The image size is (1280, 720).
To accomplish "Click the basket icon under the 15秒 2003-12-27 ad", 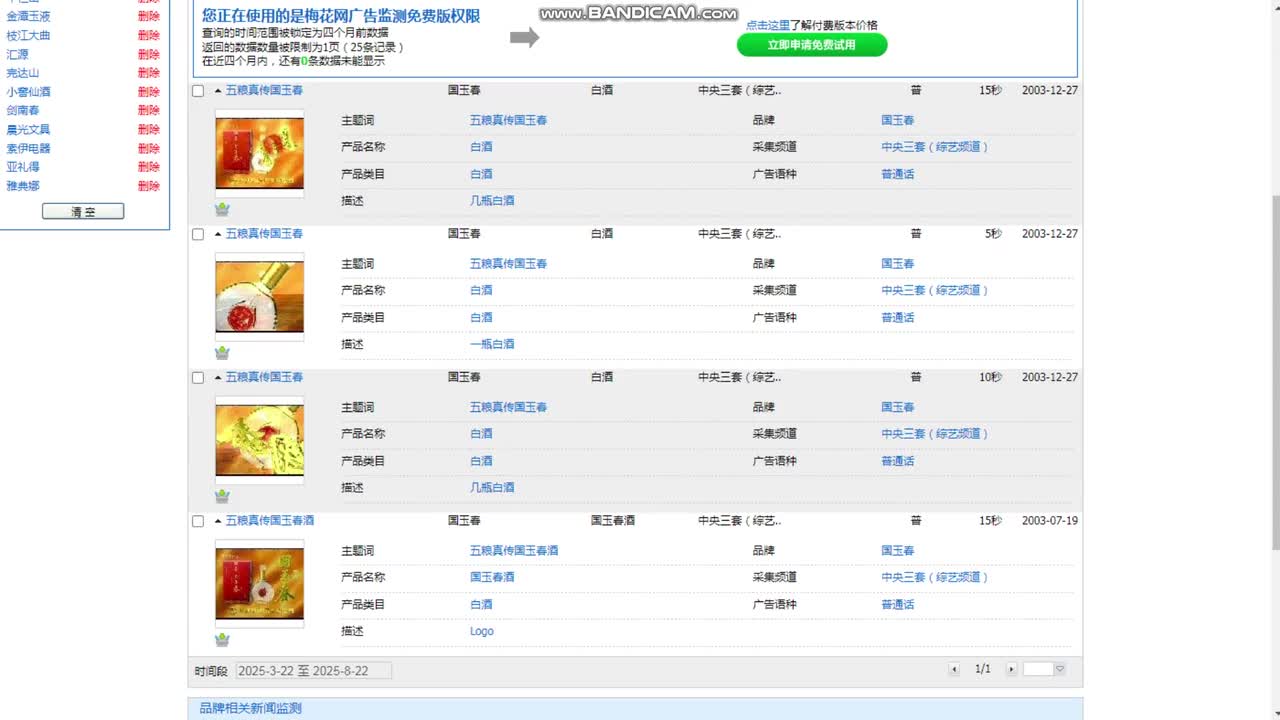I will 222,209.
